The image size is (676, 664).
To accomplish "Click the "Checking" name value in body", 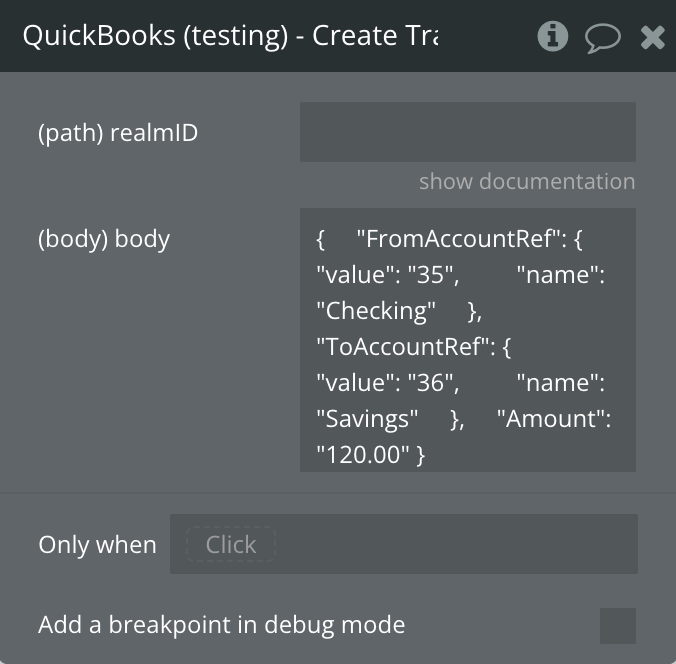I will point(375,311).
